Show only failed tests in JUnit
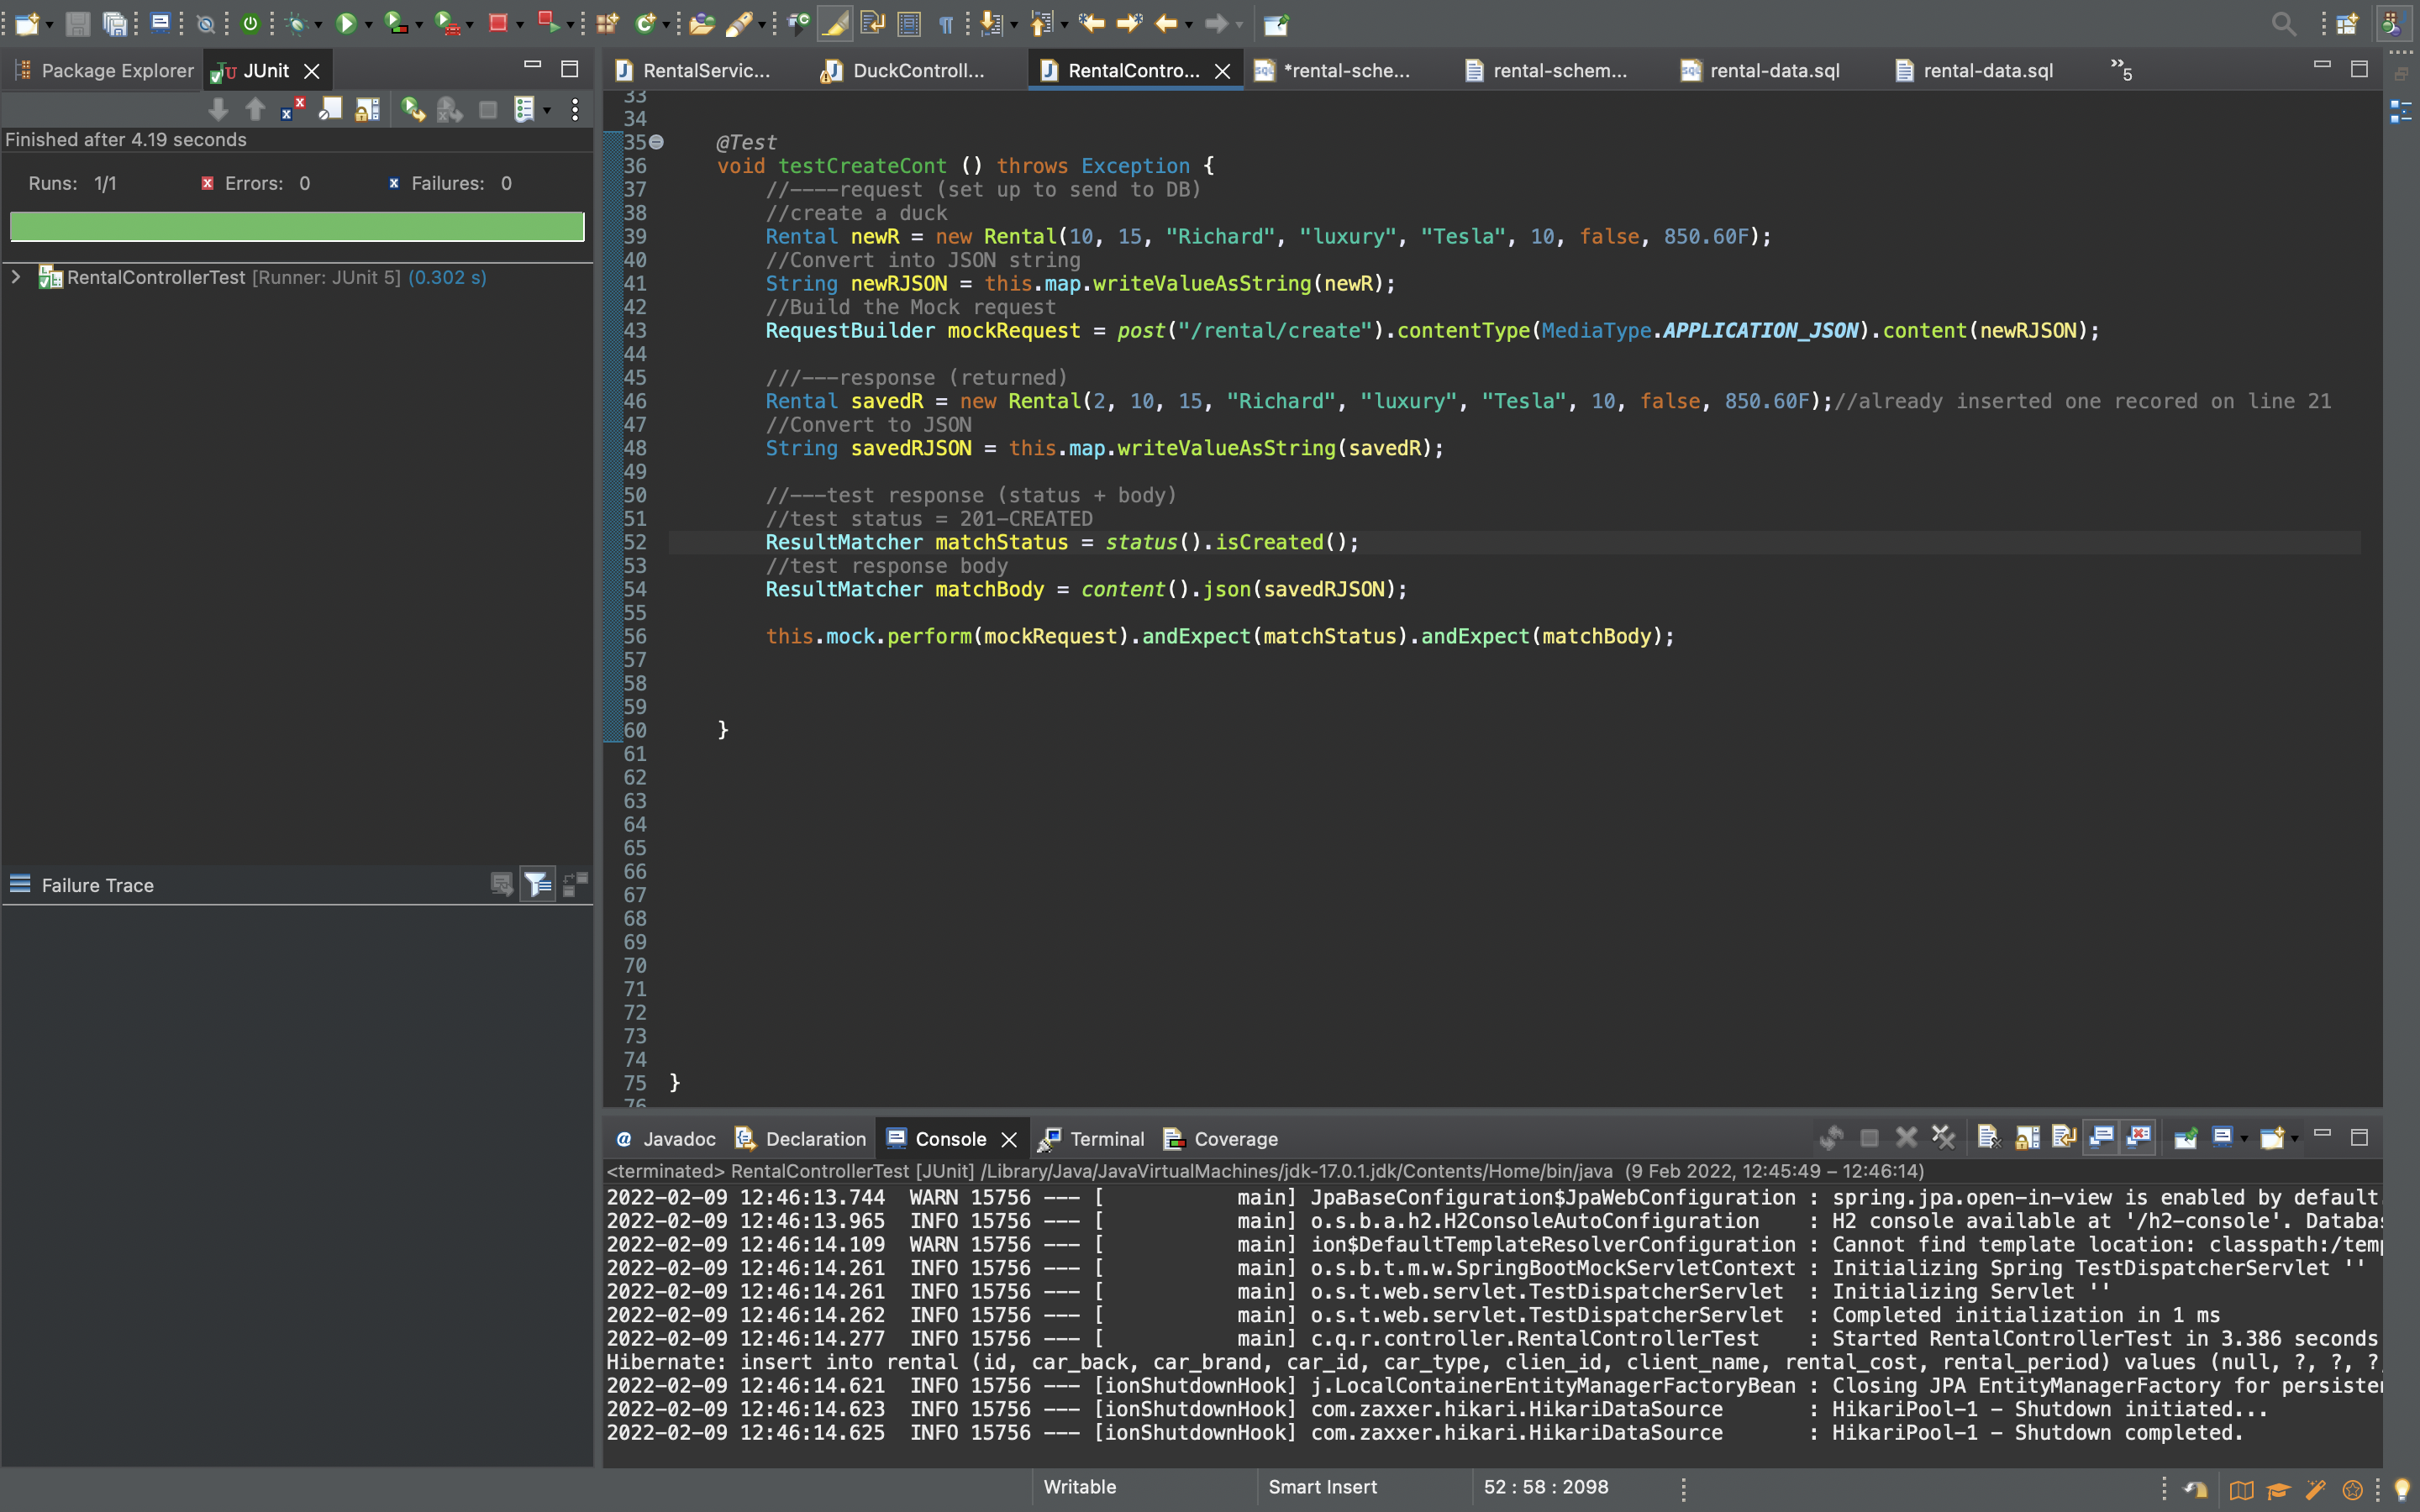The image size is (2420, 1512). (x=292, y=109)
